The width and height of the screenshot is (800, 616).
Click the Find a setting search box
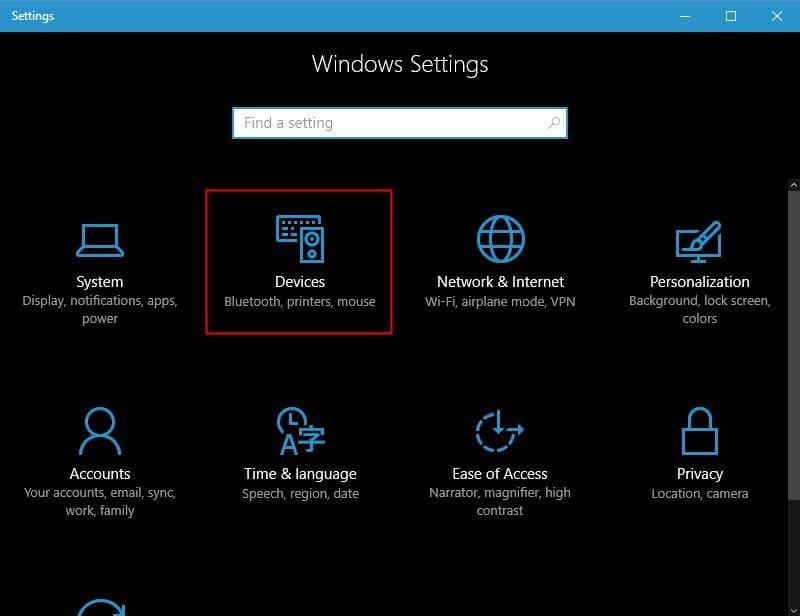point(399,123)
